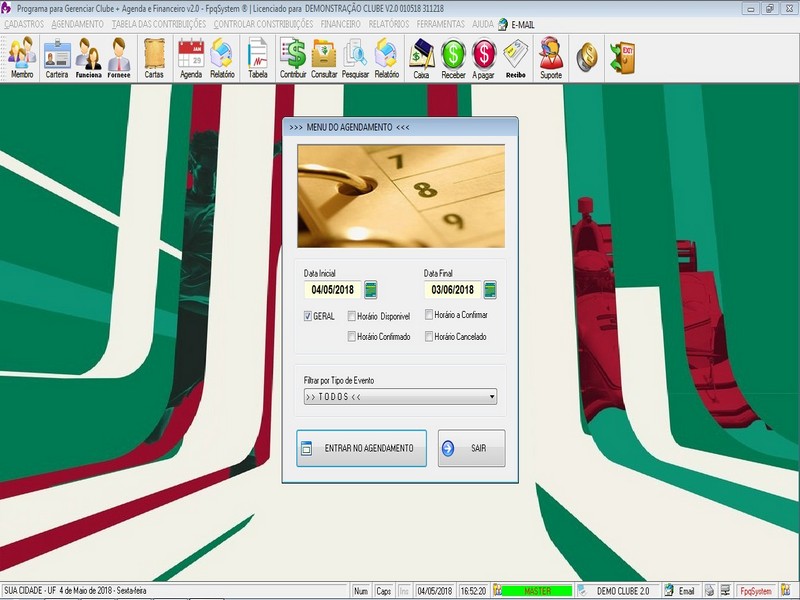Open the A pagar red dollar icon
This screenshot has width=800, height=600.
point(484,58)
